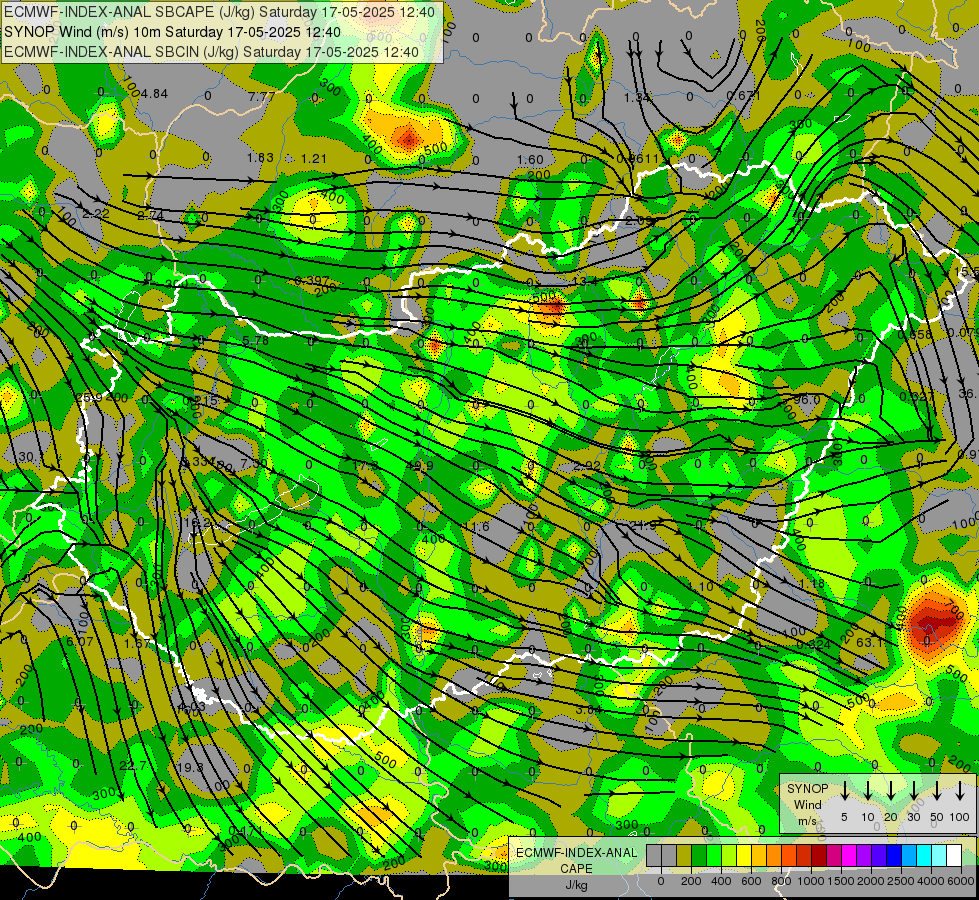Click the 5 m/s wind arrow in the SYNOP legend

point(844,791)
